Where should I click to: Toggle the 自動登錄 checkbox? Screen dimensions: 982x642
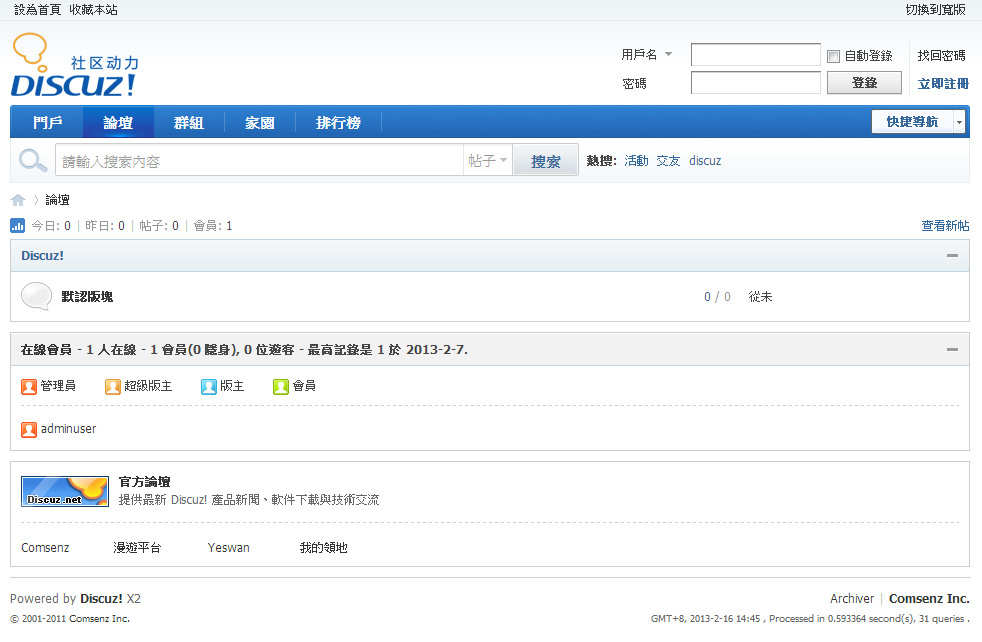[834, 56]
